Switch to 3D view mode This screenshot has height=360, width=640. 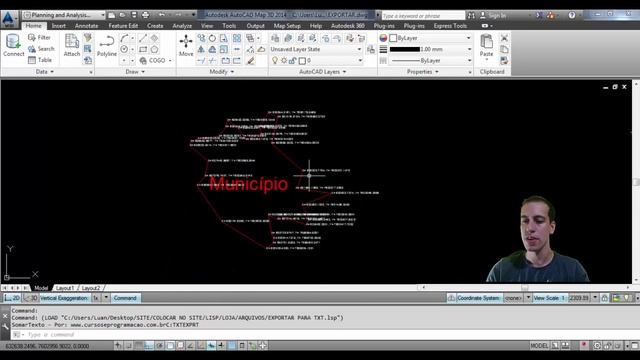click(x=30, y=298)
